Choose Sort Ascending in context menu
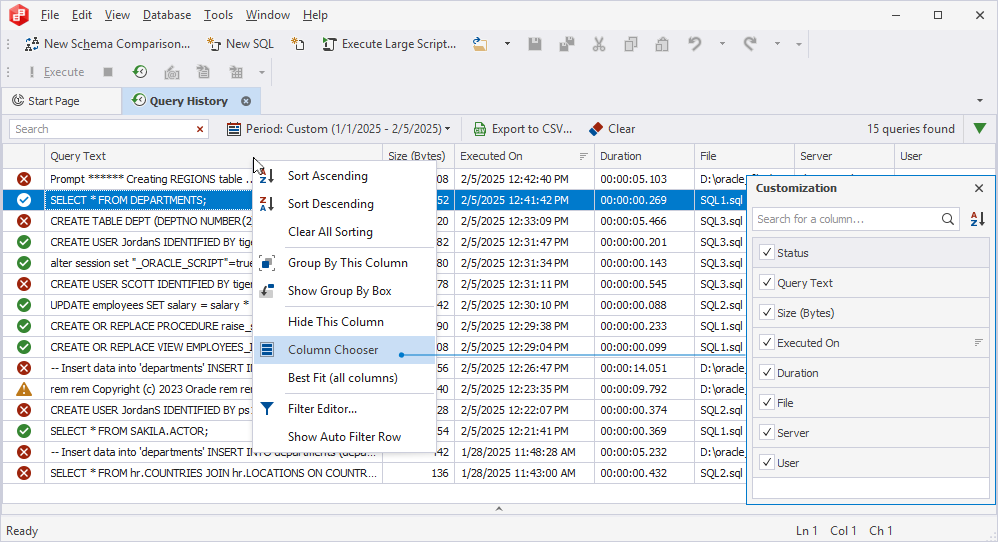Screen dimensions: 998x542 click(x=344, y=176)
